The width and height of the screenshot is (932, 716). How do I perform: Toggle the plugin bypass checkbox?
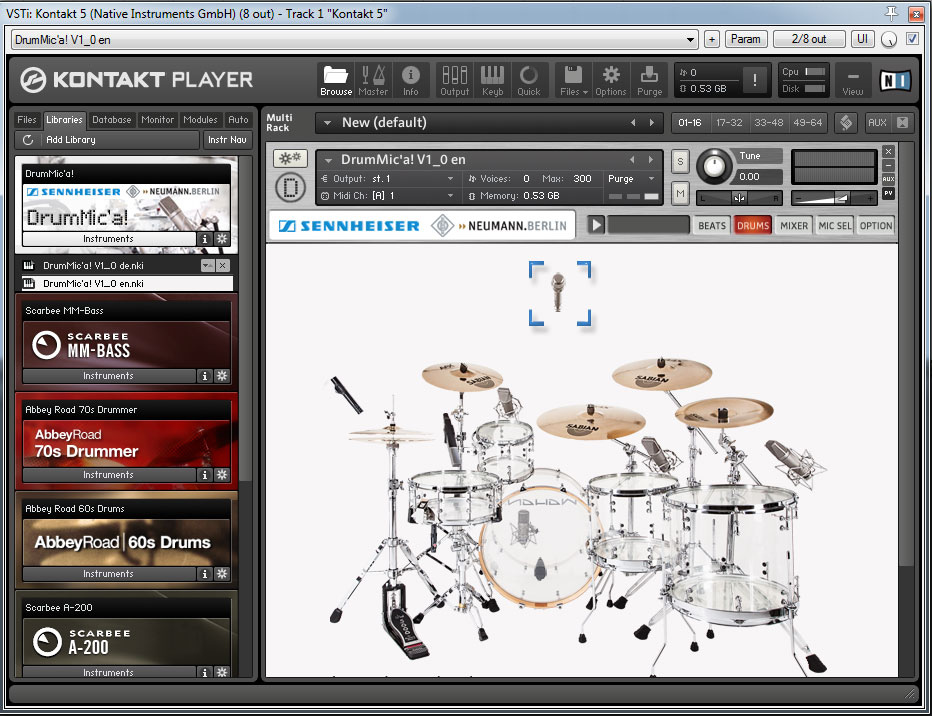pyautogui.click(x=912, y=39)
